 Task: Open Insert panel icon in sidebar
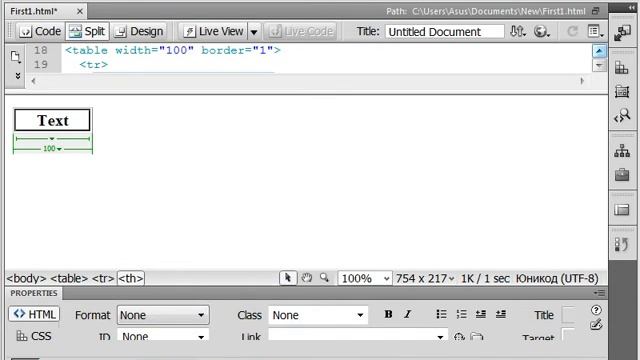[622, 33]
